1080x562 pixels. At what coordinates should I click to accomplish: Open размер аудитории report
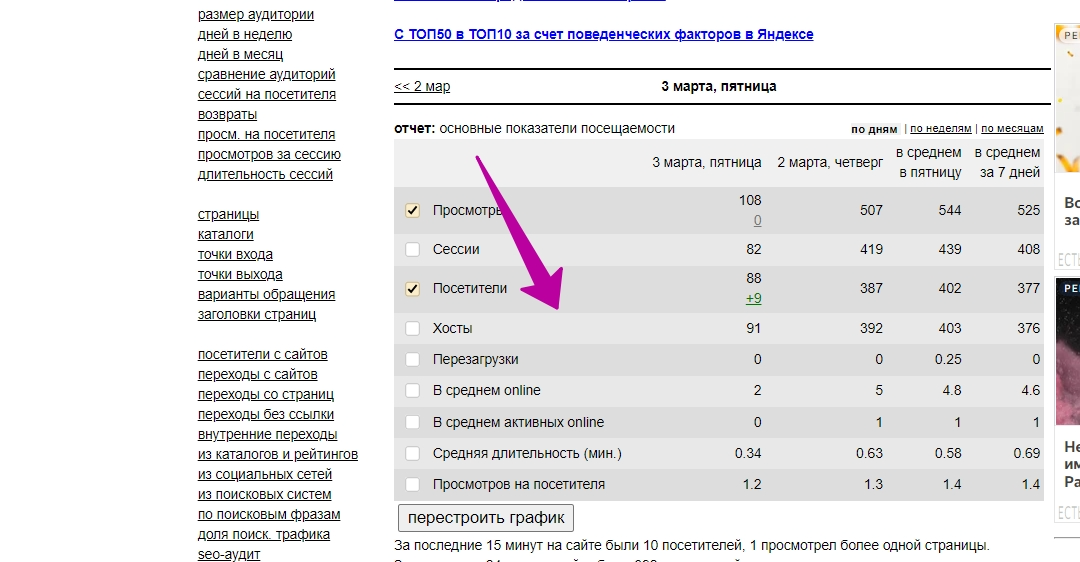[x=256, y=14]
